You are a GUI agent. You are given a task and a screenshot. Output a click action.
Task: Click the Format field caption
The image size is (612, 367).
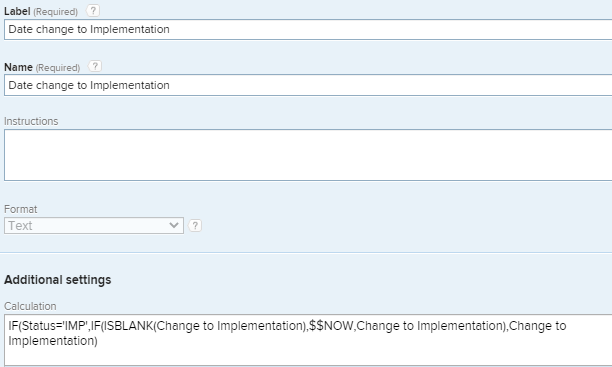tap(21, 209)
